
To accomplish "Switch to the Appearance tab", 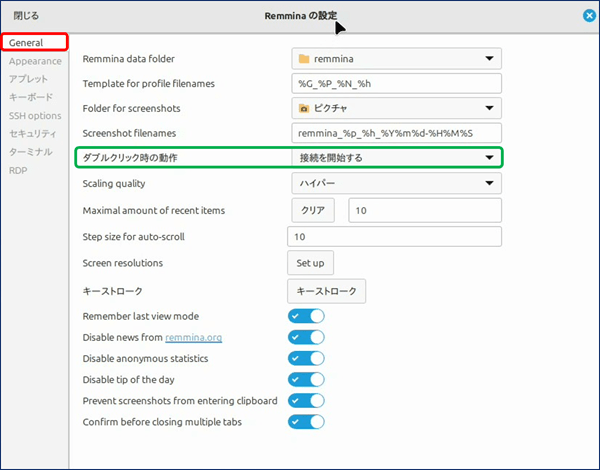I will [x=35, y=61].
